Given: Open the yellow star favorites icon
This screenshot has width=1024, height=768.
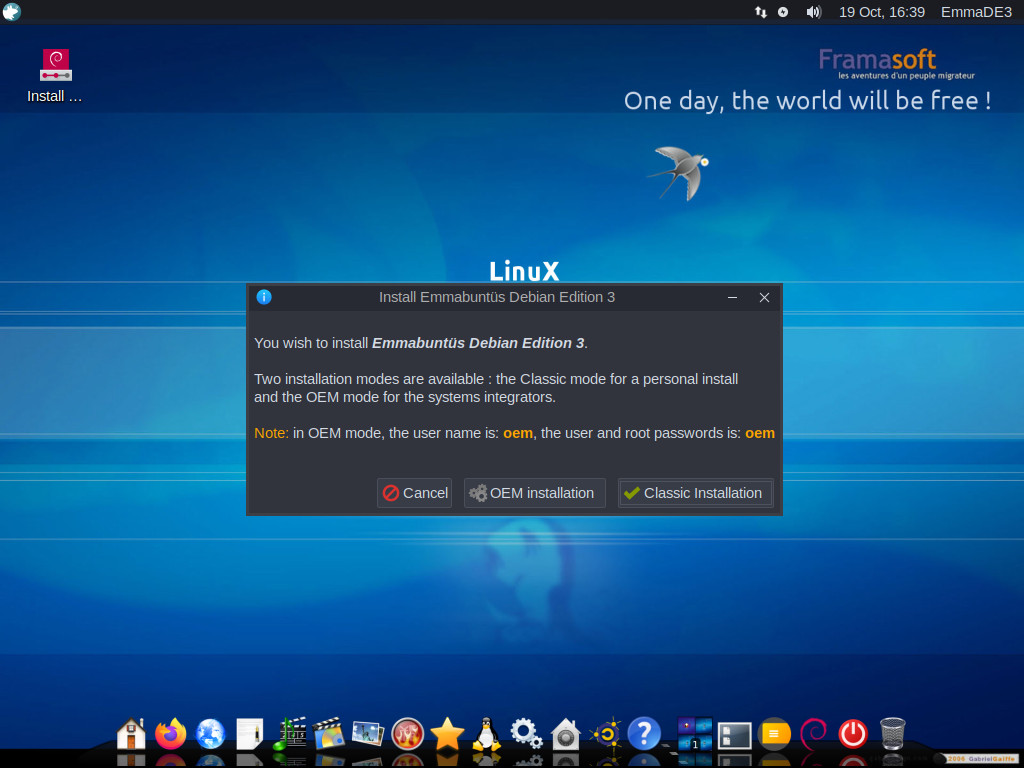Looking at the screenshot, I should [x=447, y=734].
